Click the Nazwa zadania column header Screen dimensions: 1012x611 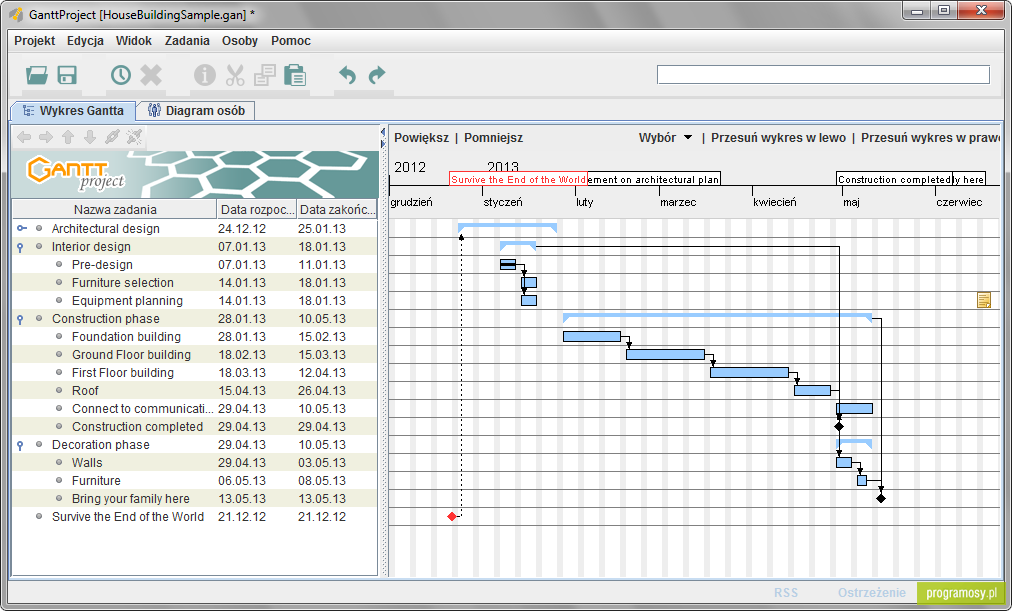[114, 209]
